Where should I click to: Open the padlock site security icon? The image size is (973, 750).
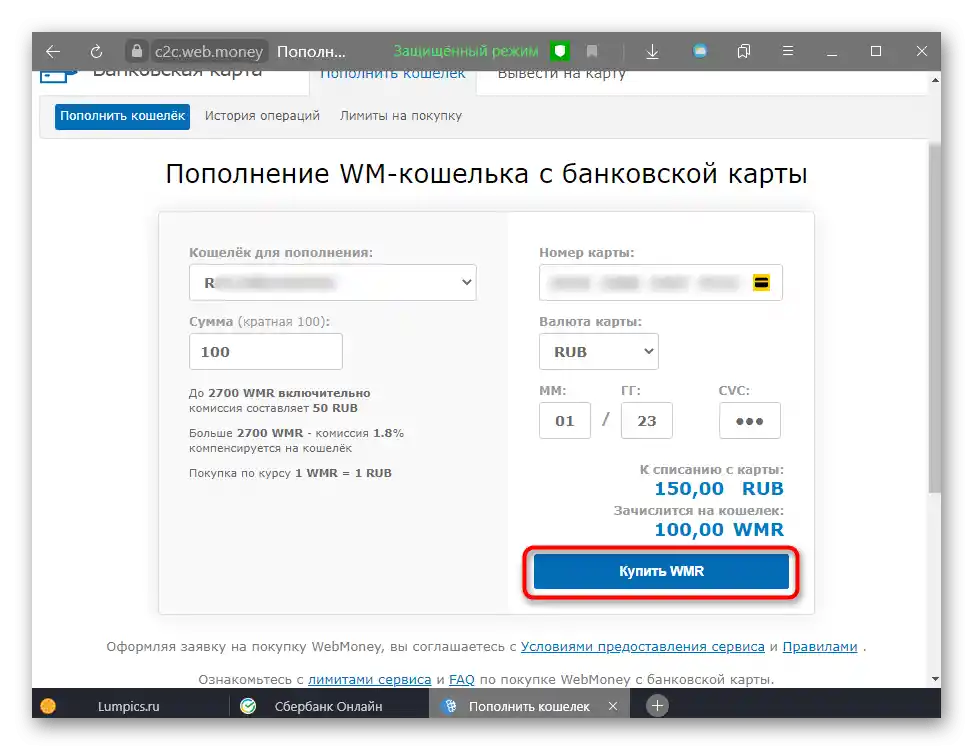click(x=137, y=51)
